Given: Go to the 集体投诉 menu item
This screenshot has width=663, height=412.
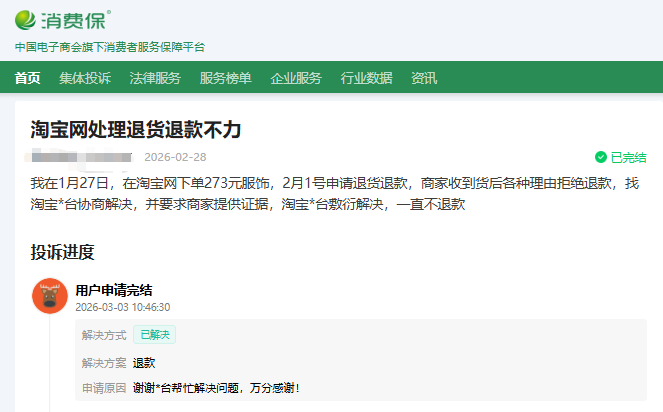Looking at the screenshot, I should (x=85, y=78).
